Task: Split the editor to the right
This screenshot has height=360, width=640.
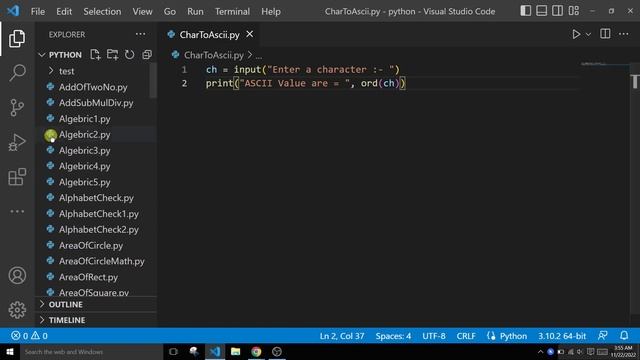Action: click(605, 34)
